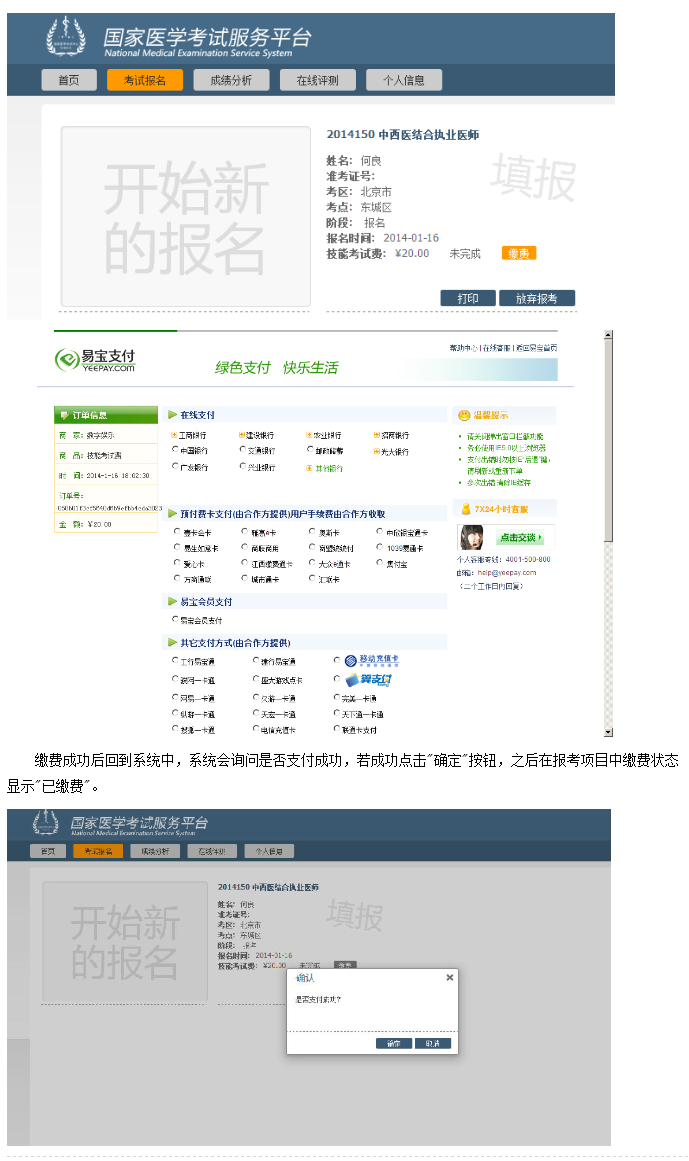Click the Yeepay 易宝支付 logo
The height and width of the screenshot is (1161, 689).
(x=95, y=360)
